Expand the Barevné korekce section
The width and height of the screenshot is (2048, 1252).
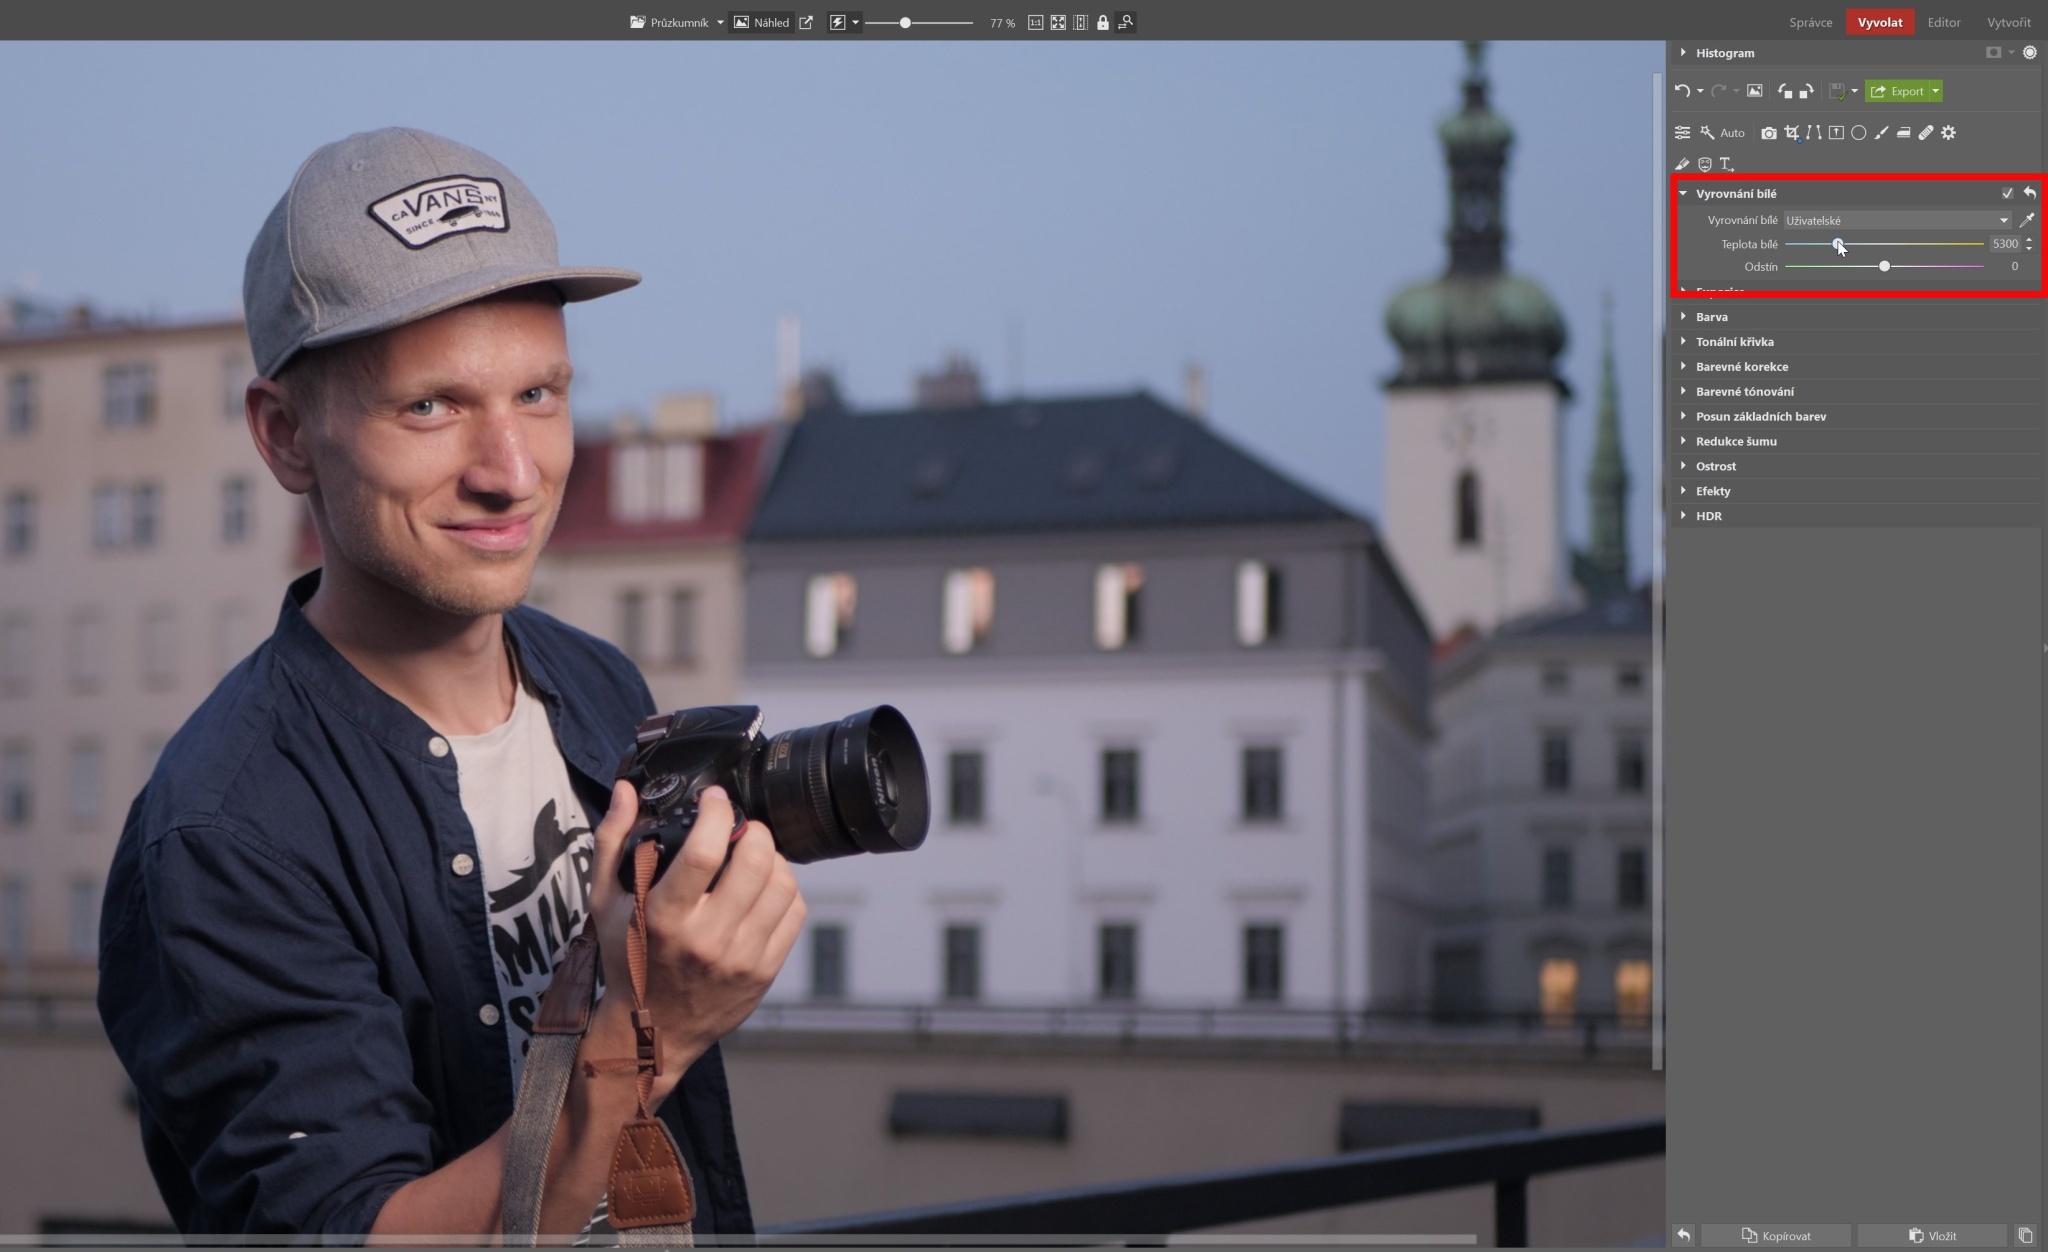(x=1683, y=366)
